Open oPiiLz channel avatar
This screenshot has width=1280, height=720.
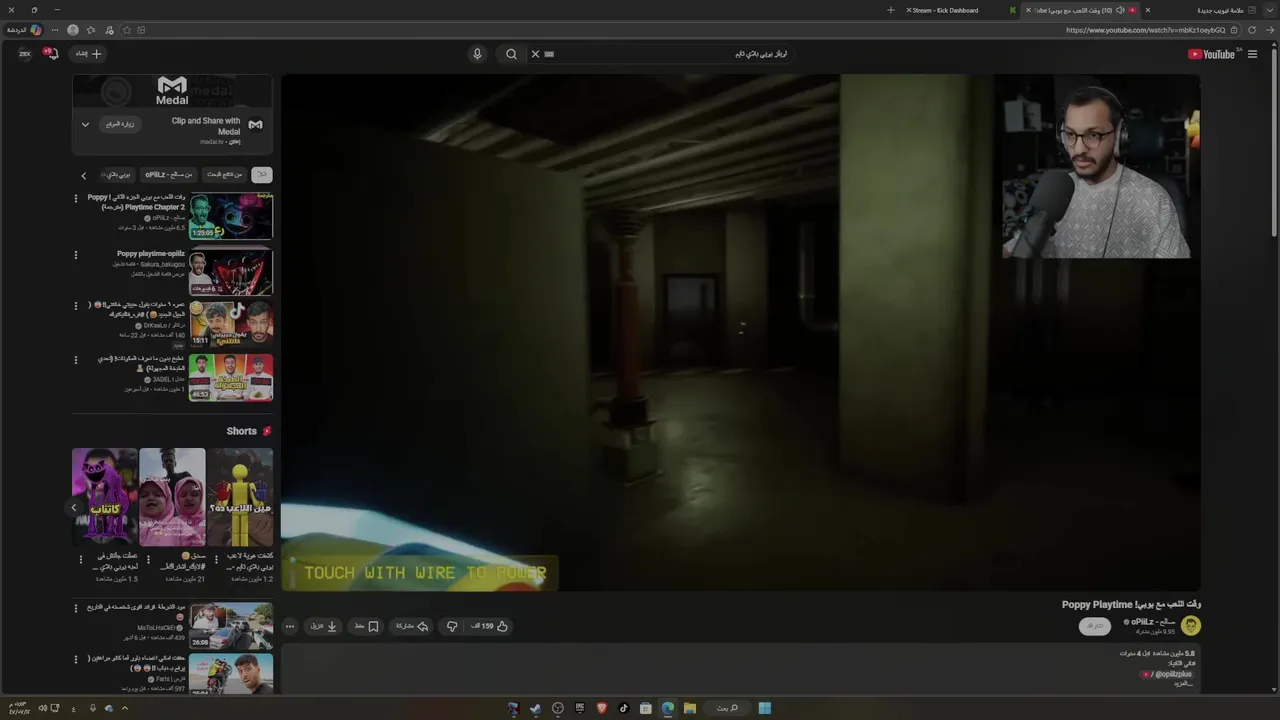1190,626
